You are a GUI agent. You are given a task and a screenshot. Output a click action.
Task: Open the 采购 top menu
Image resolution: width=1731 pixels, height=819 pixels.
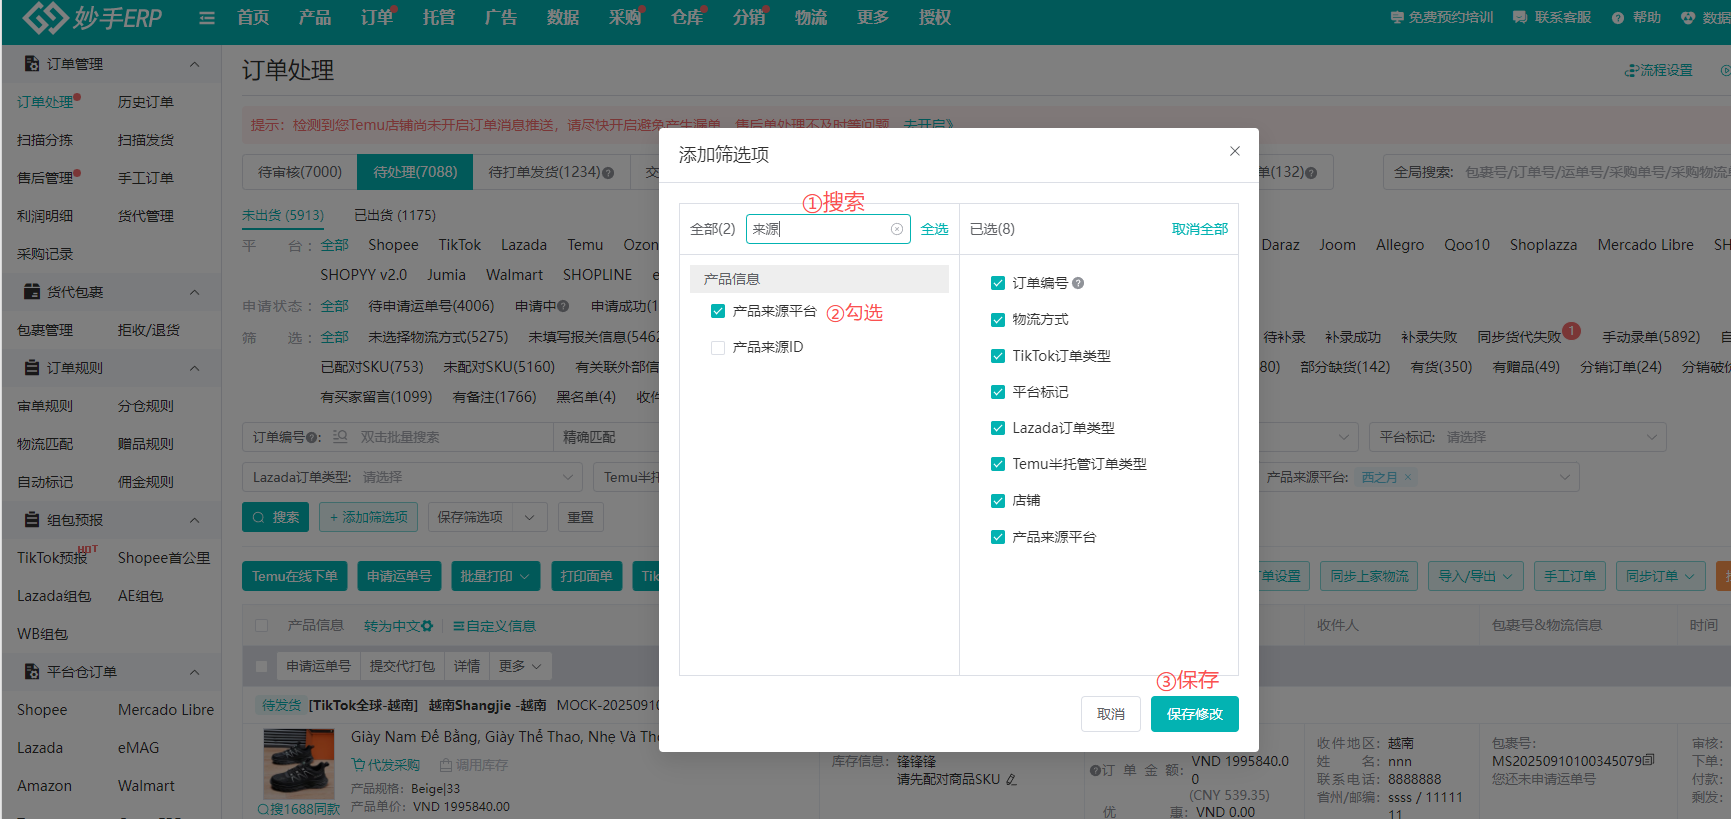click(625, 18)
